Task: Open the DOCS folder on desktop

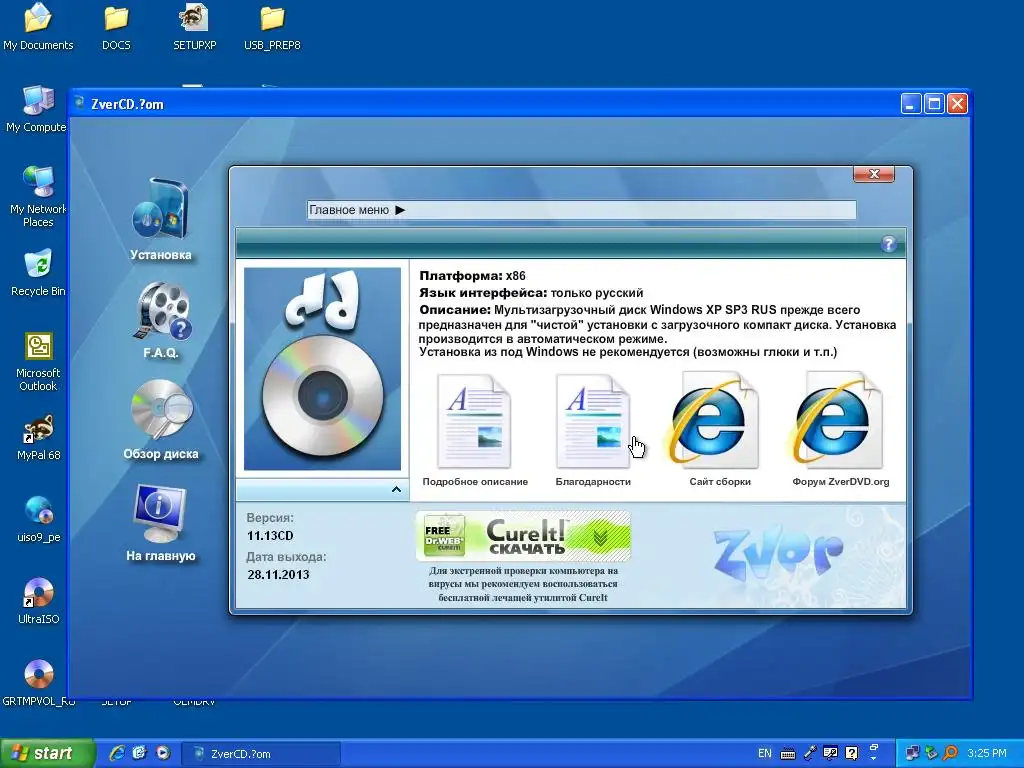Action: (x=116, y=27)
